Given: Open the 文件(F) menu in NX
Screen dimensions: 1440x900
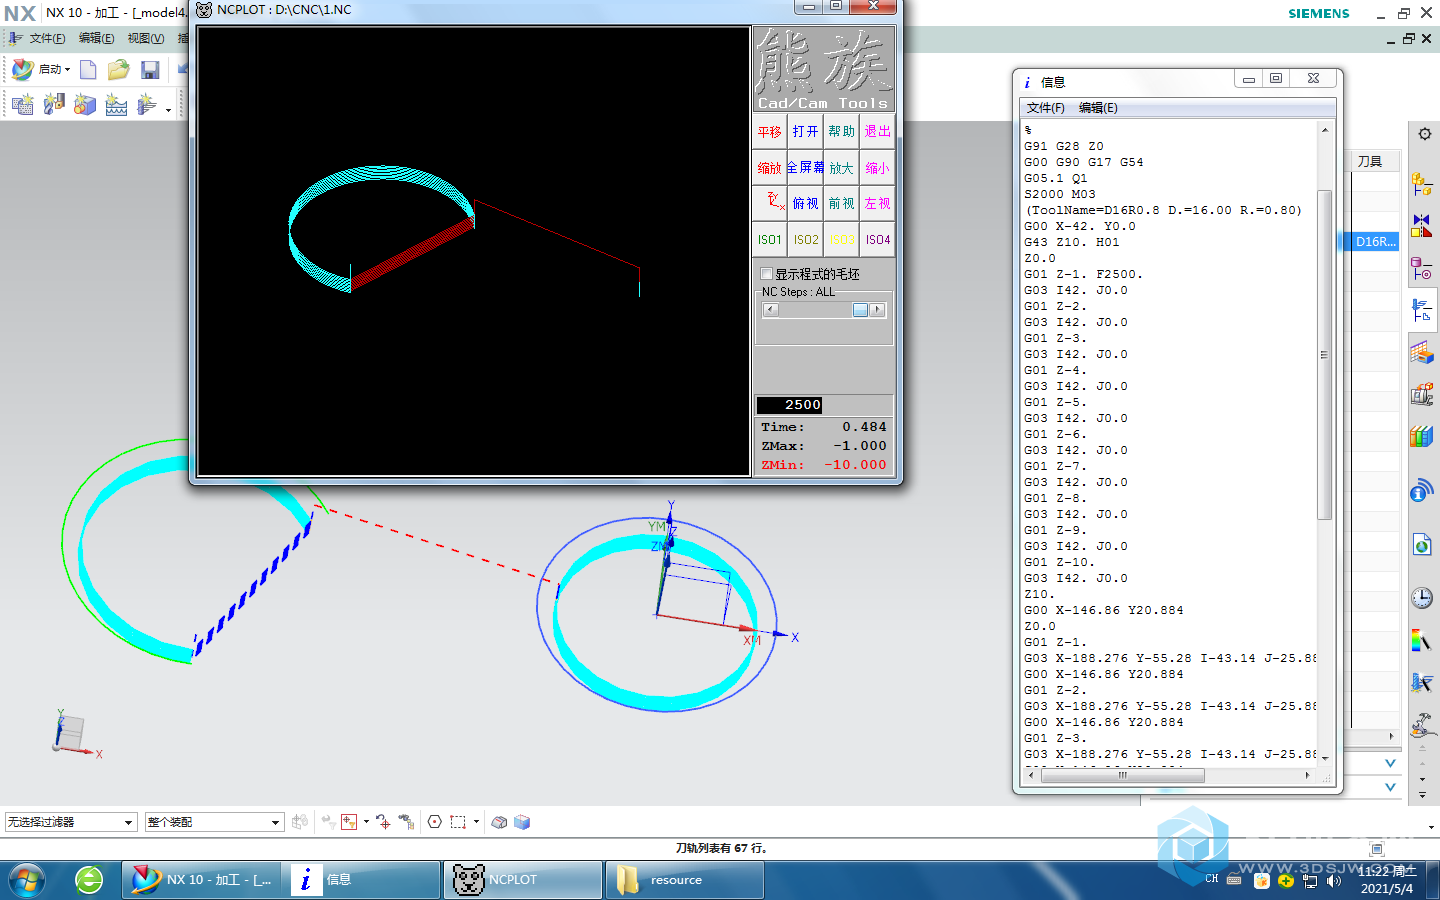Looking at the screenshot, I should coord(47,38).
